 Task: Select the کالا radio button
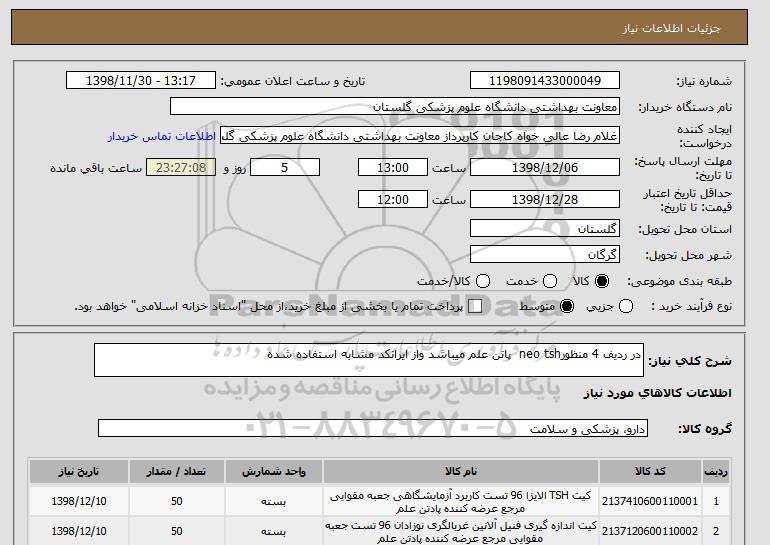tap(602, 281)
